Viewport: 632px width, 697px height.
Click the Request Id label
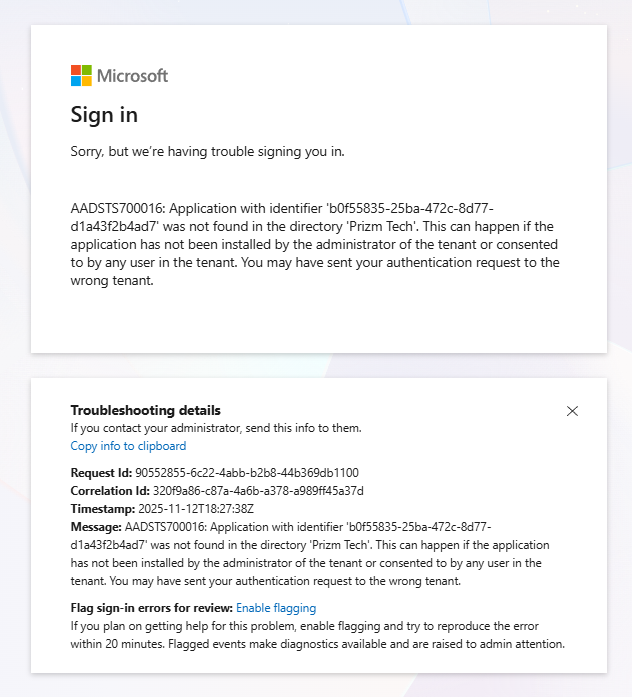click(101, 472)
